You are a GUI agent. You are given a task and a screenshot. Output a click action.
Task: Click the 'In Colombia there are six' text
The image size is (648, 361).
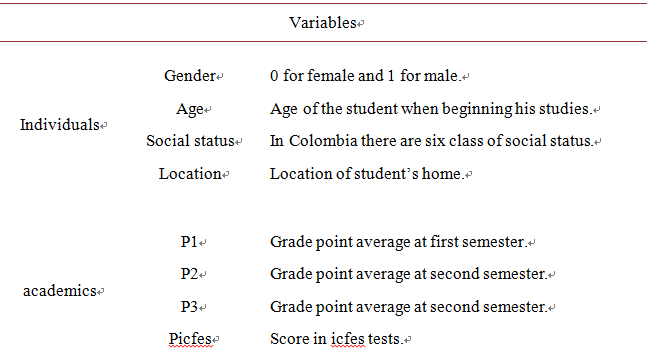[x=432, y=141]
